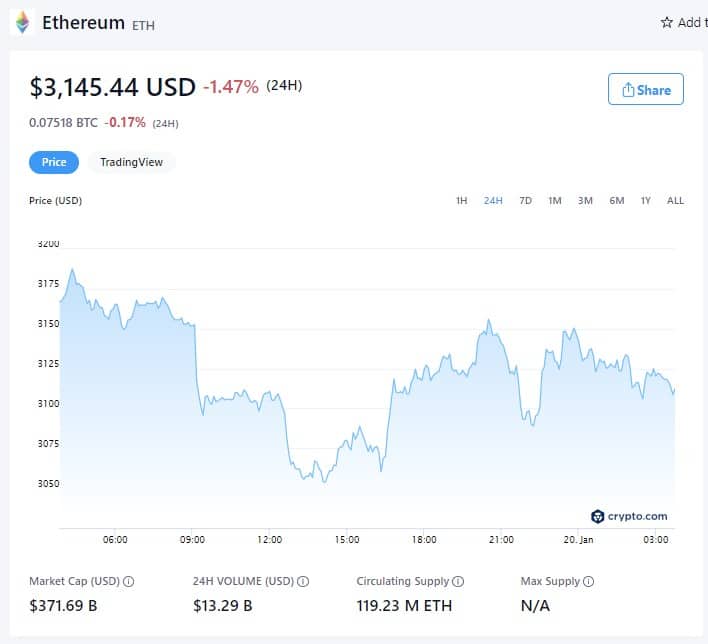Open info icon next to Circulating Supply
The width and height of the screenshot is (708, 644).
[x=458, y=581]
